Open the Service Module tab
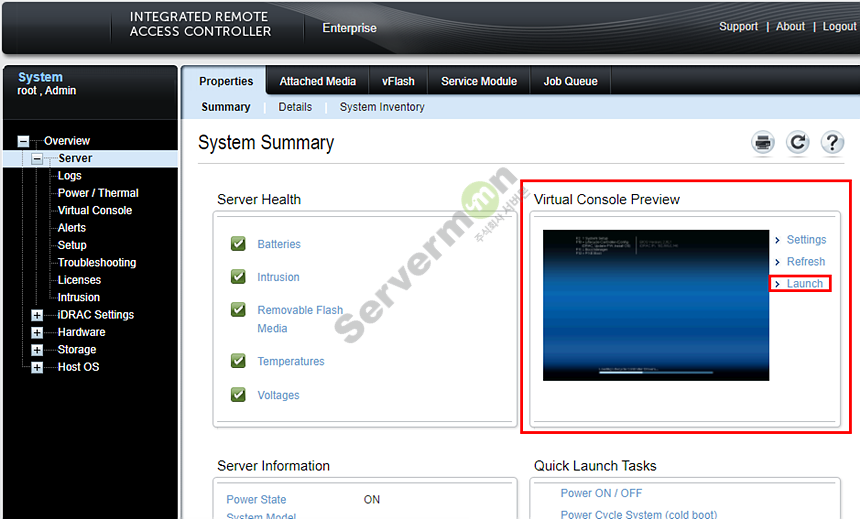860x519 pixels. (479, 81)
